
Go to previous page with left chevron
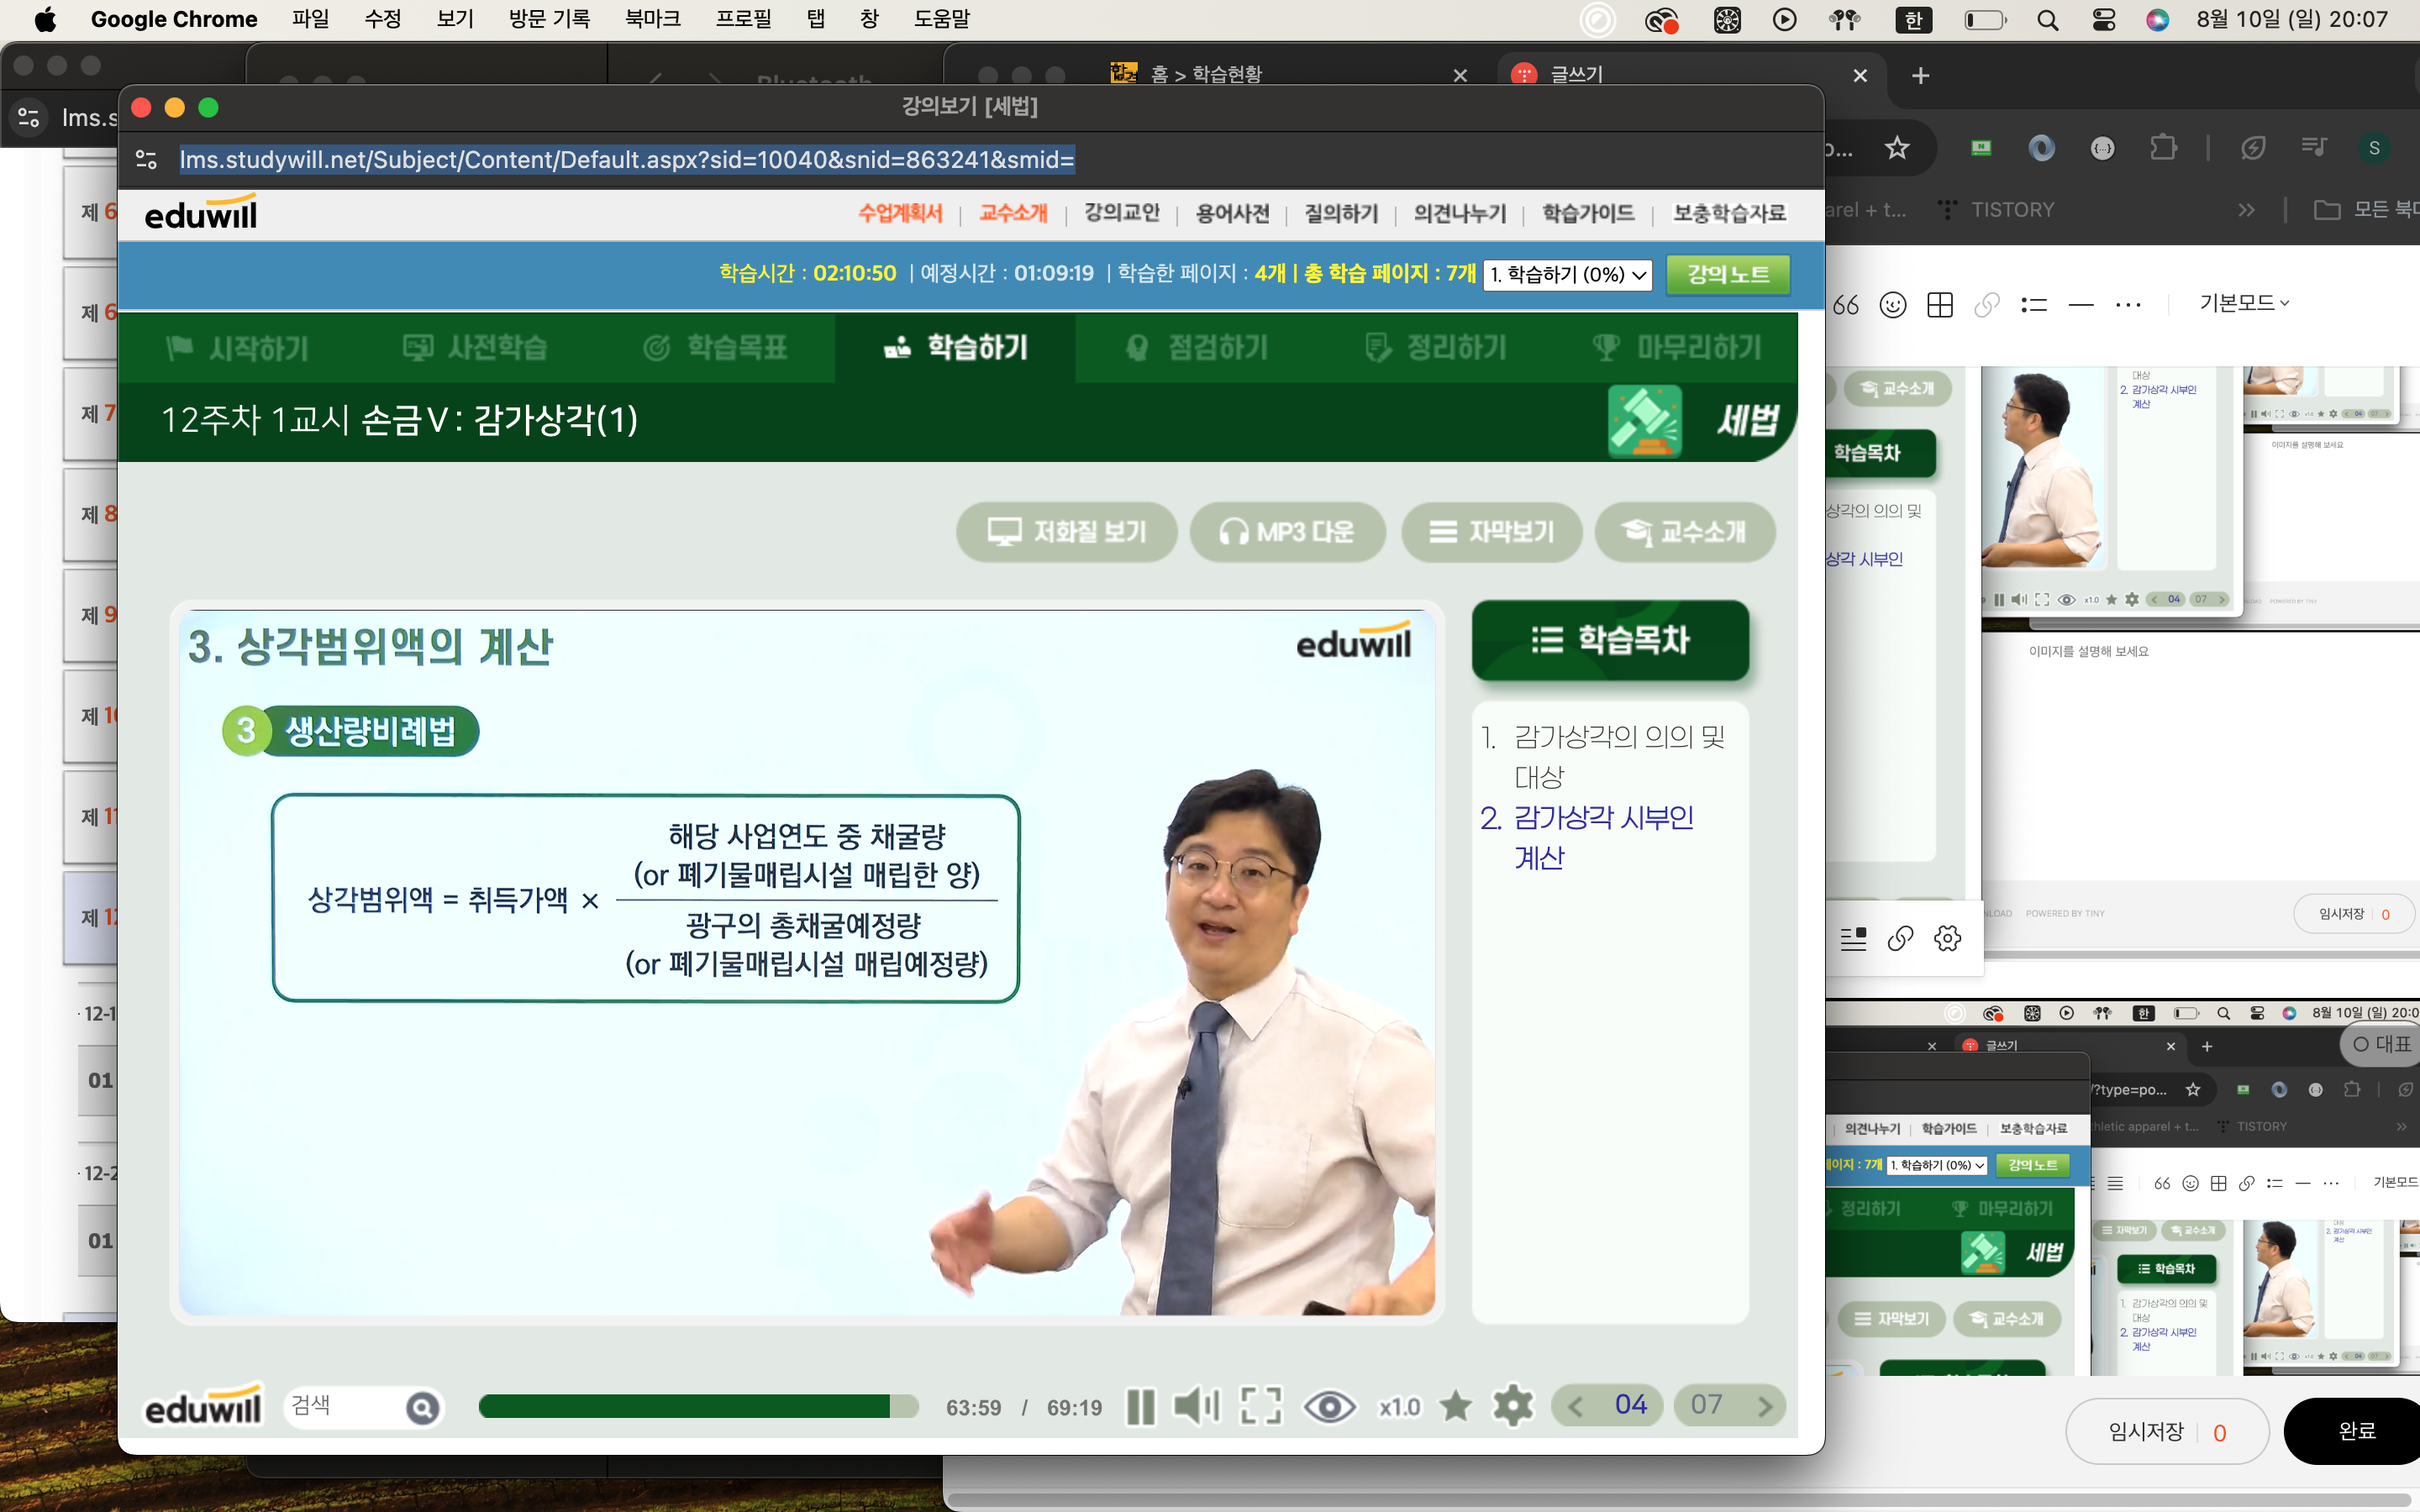click(x=1575, y=1406)
